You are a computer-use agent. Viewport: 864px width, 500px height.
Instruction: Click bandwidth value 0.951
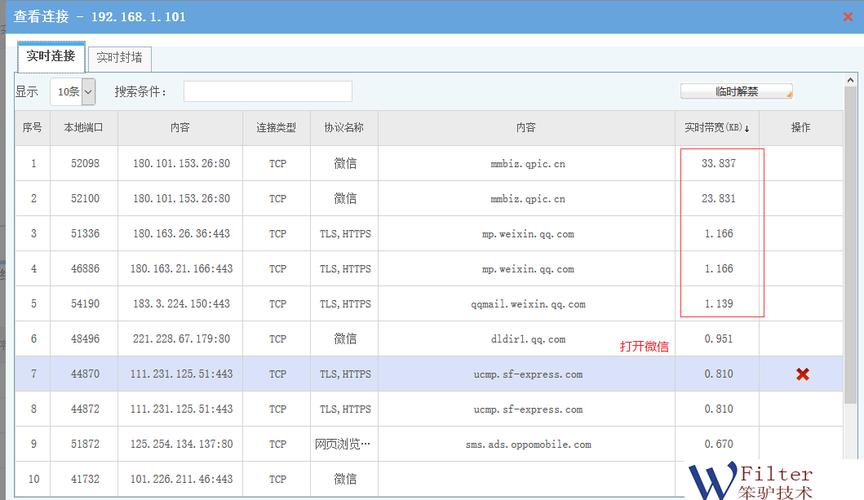719,339
